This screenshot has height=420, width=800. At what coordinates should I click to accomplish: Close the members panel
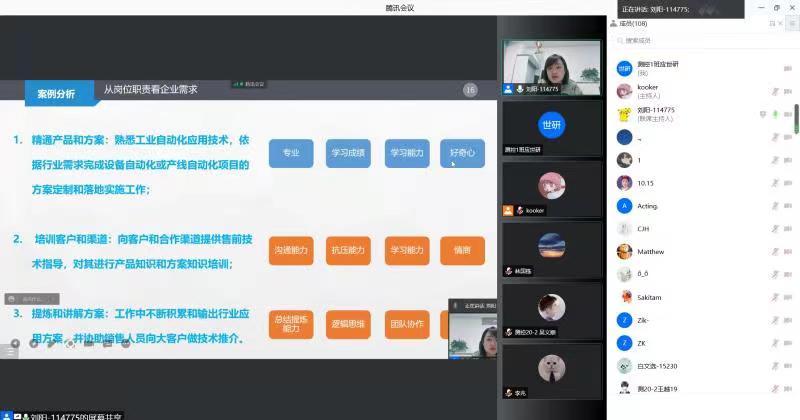781,23
